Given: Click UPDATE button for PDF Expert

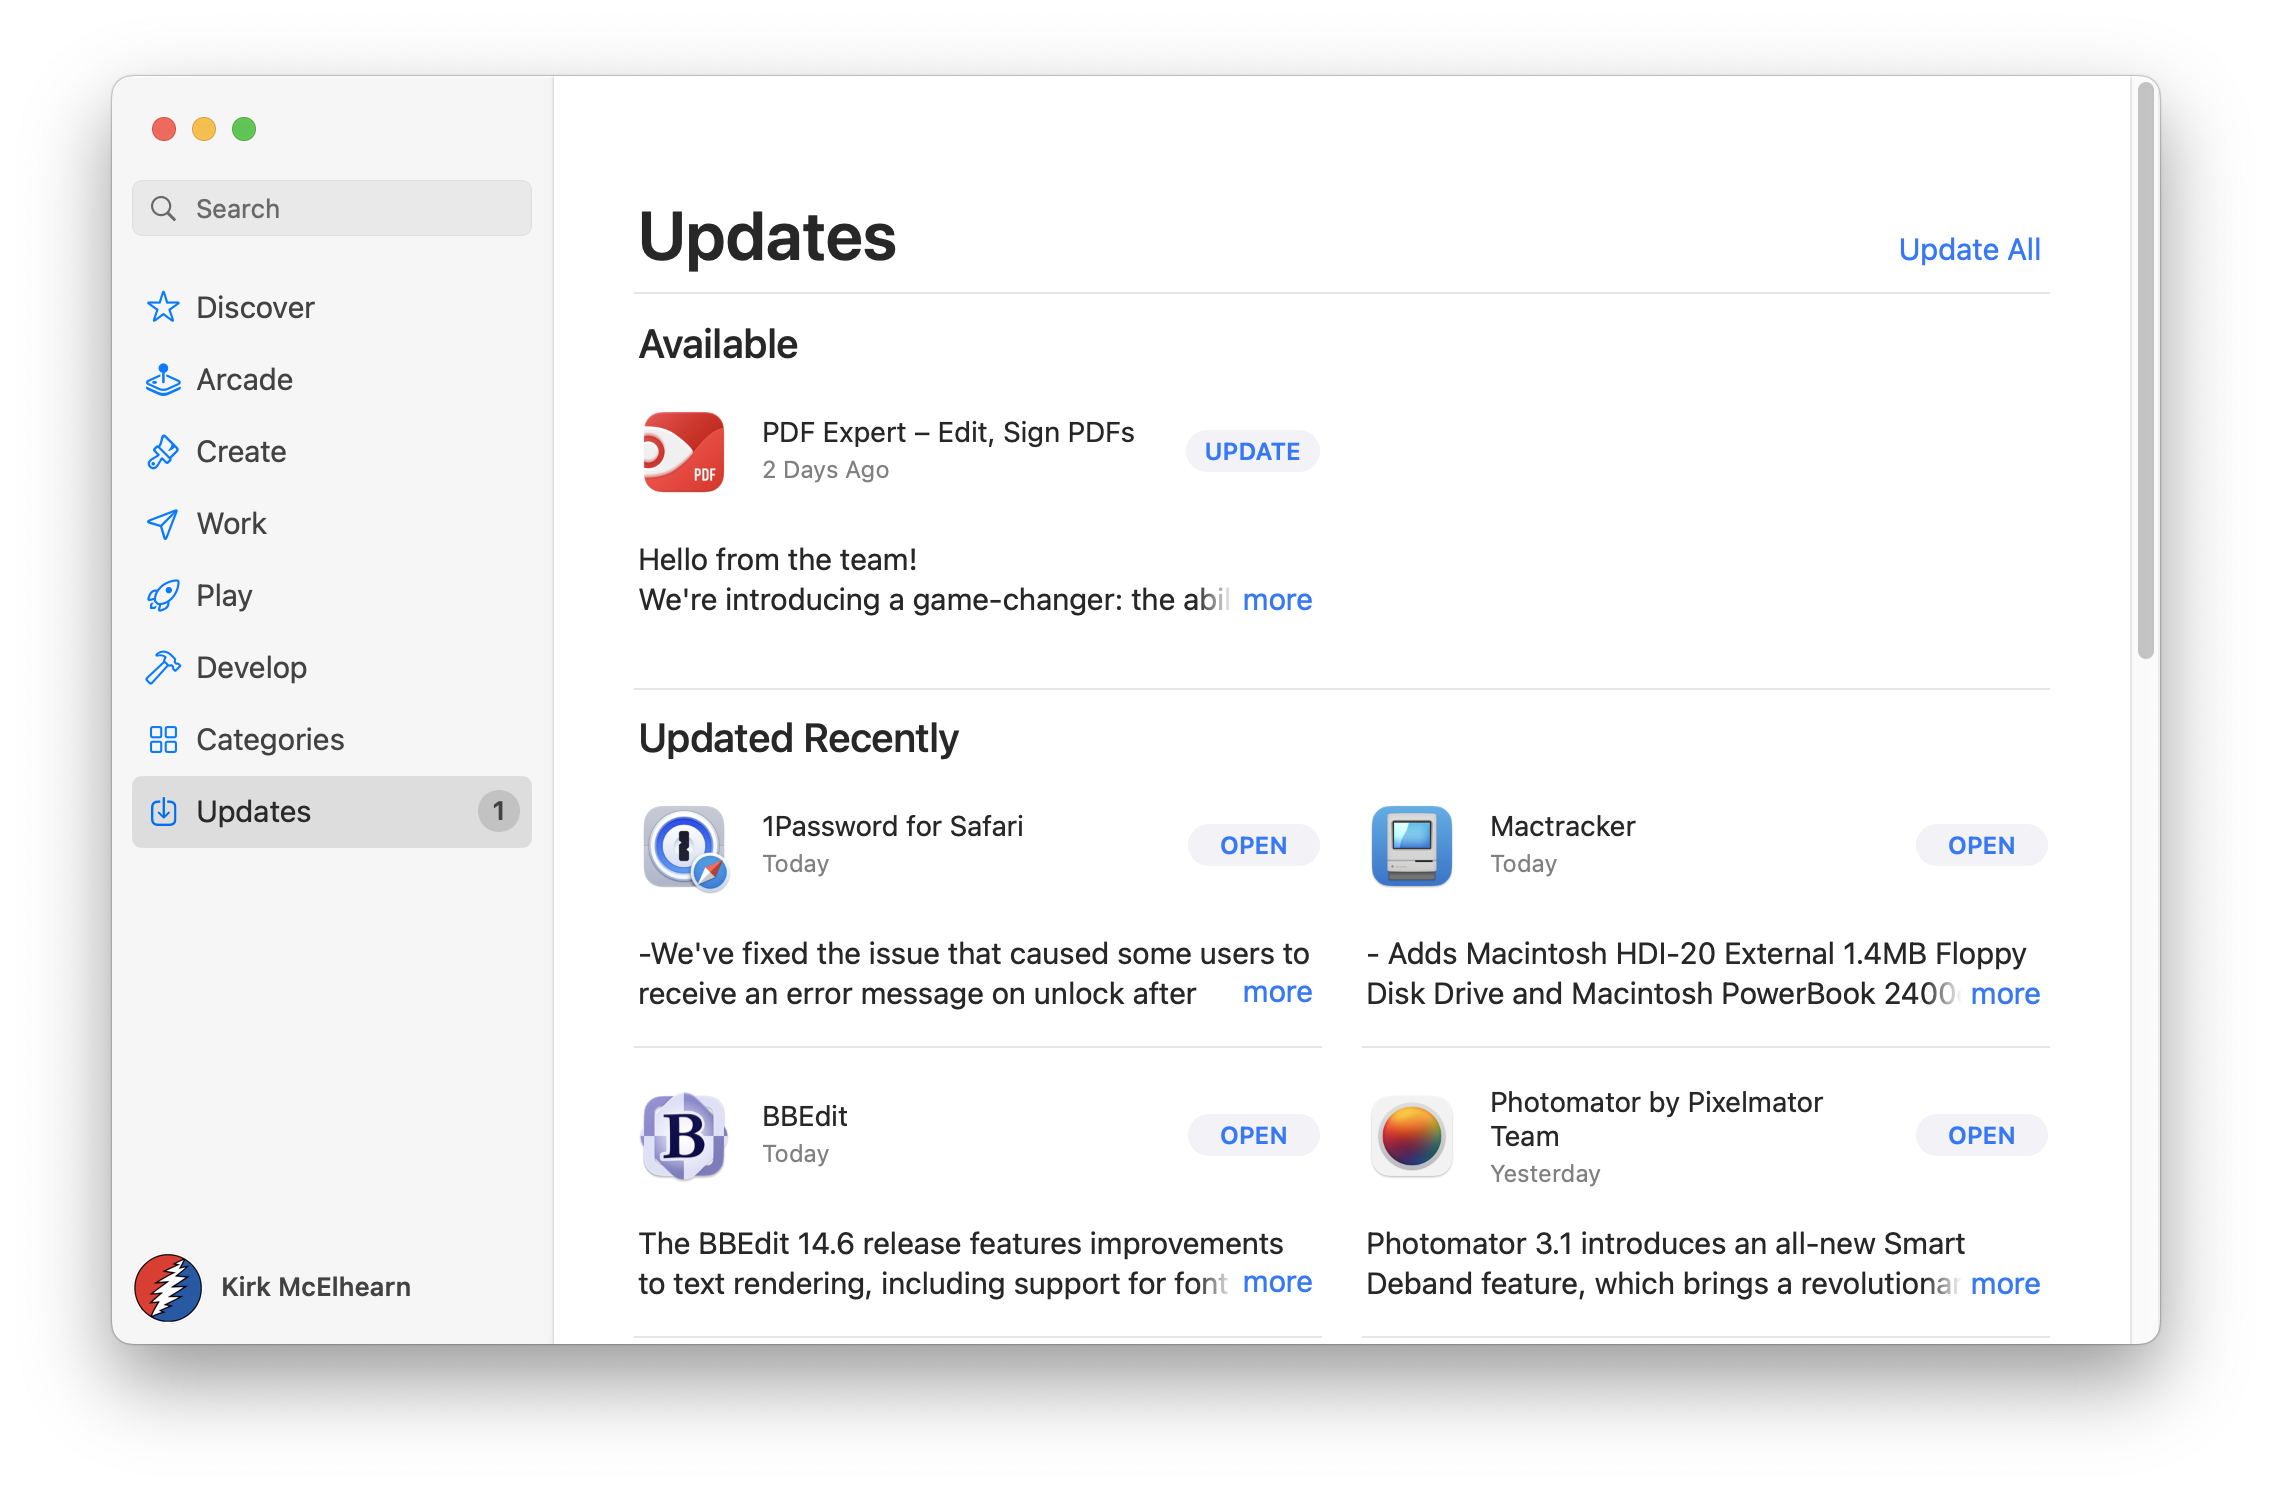Looking at the screenshot, I should 1252,451.
